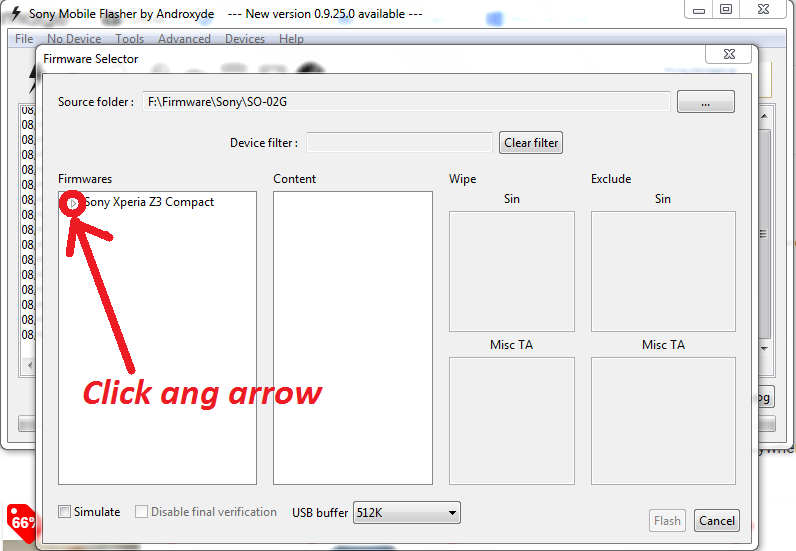Click the Flasher lightning title bar icon
The height and width of the screenshot is (551, 796).
click(16, 13)
